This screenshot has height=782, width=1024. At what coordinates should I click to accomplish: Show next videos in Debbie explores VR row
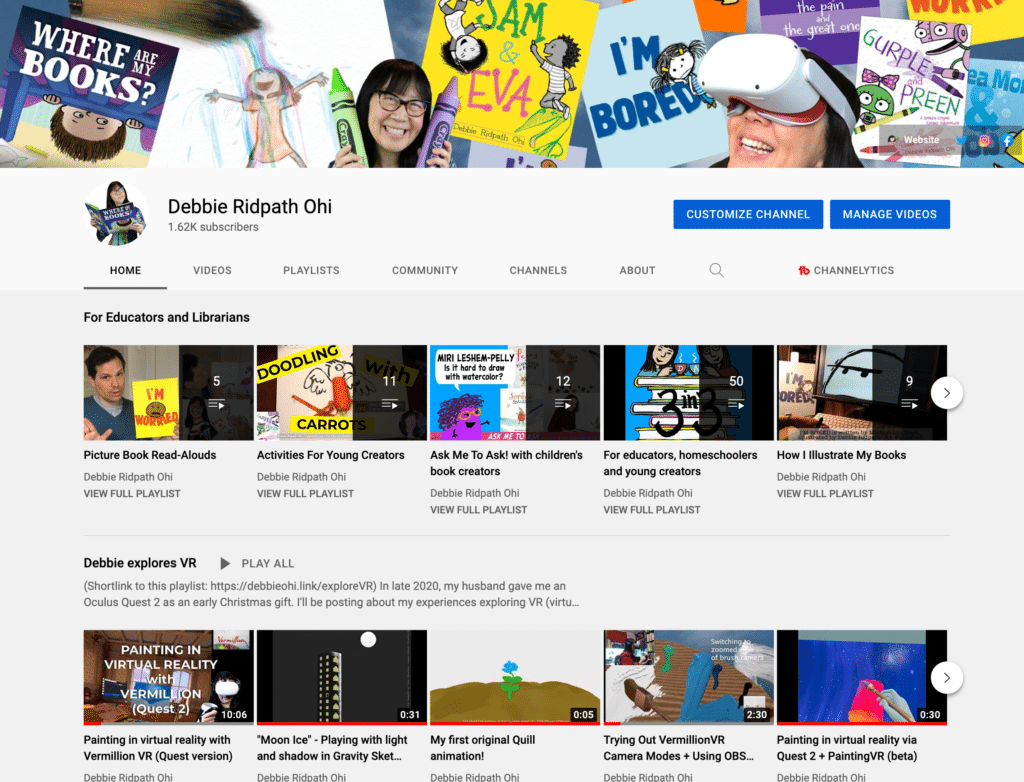pyautogui.click(x=946, y=677)
